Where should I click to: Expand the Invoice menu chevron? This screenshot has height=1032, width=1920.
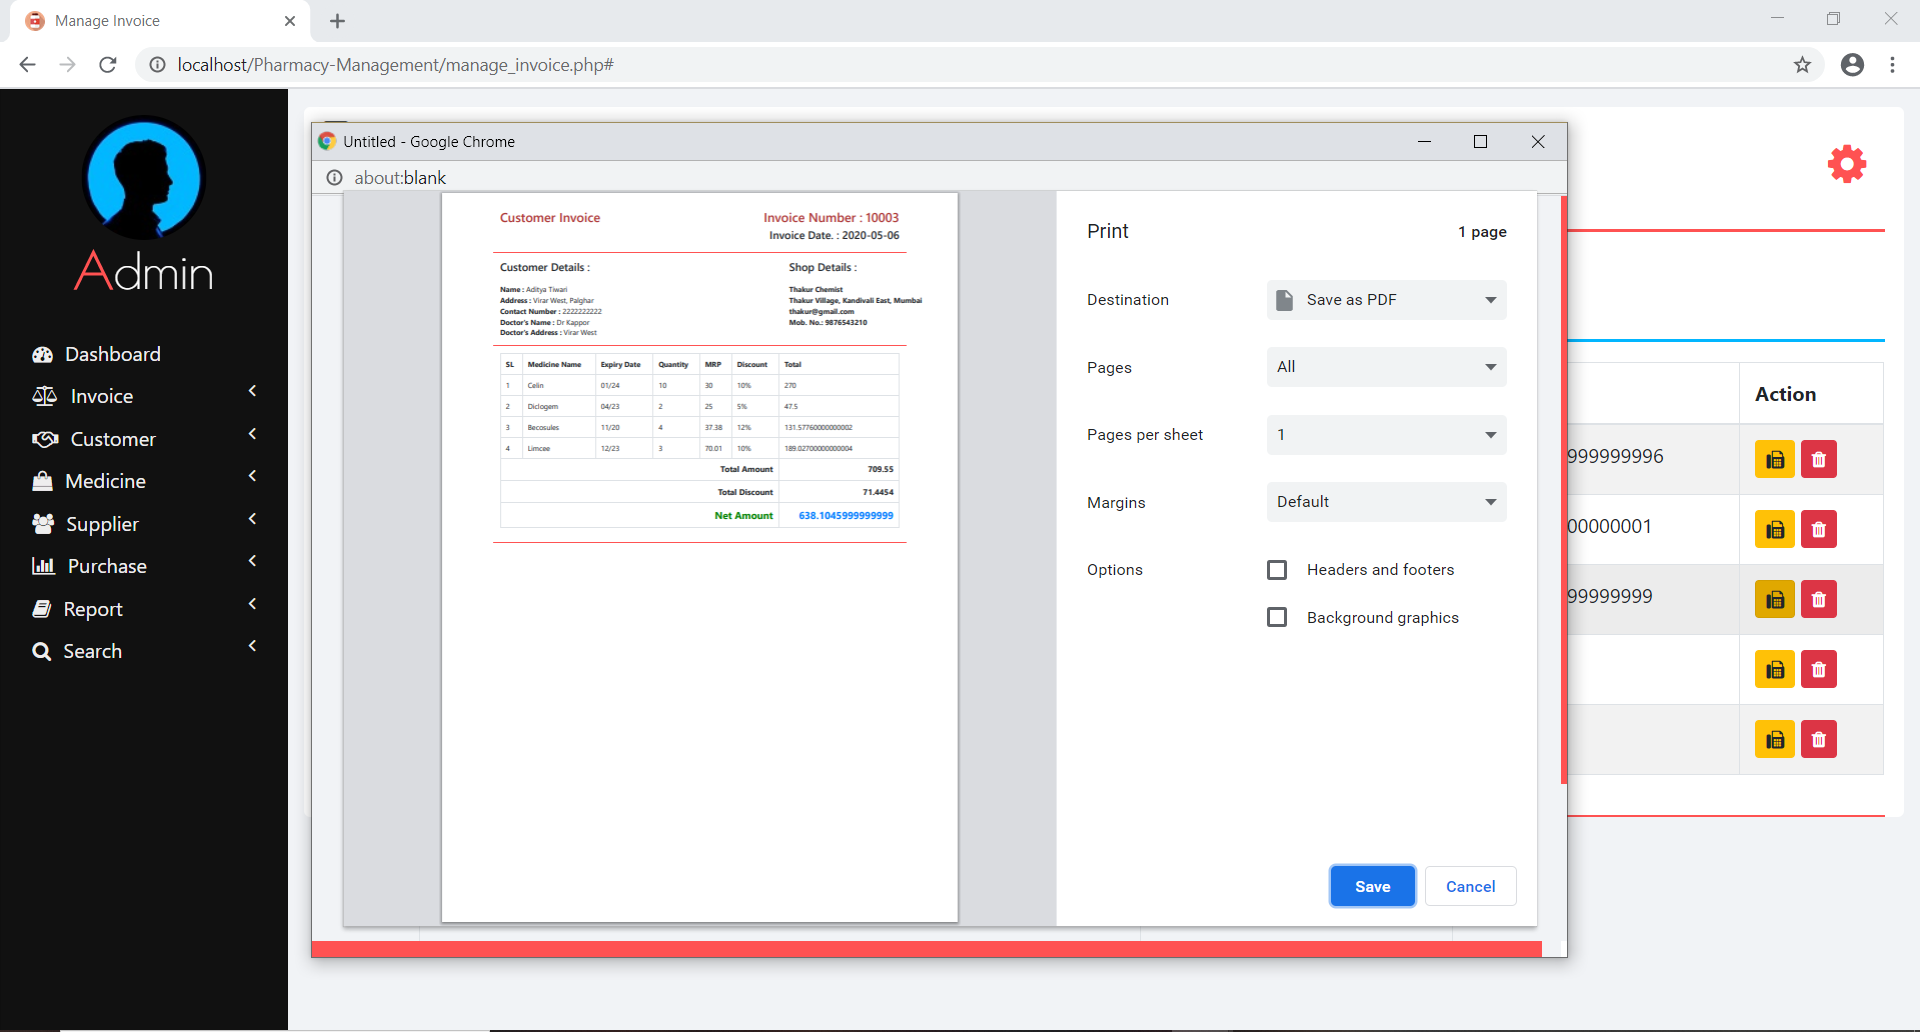[253, 391]
